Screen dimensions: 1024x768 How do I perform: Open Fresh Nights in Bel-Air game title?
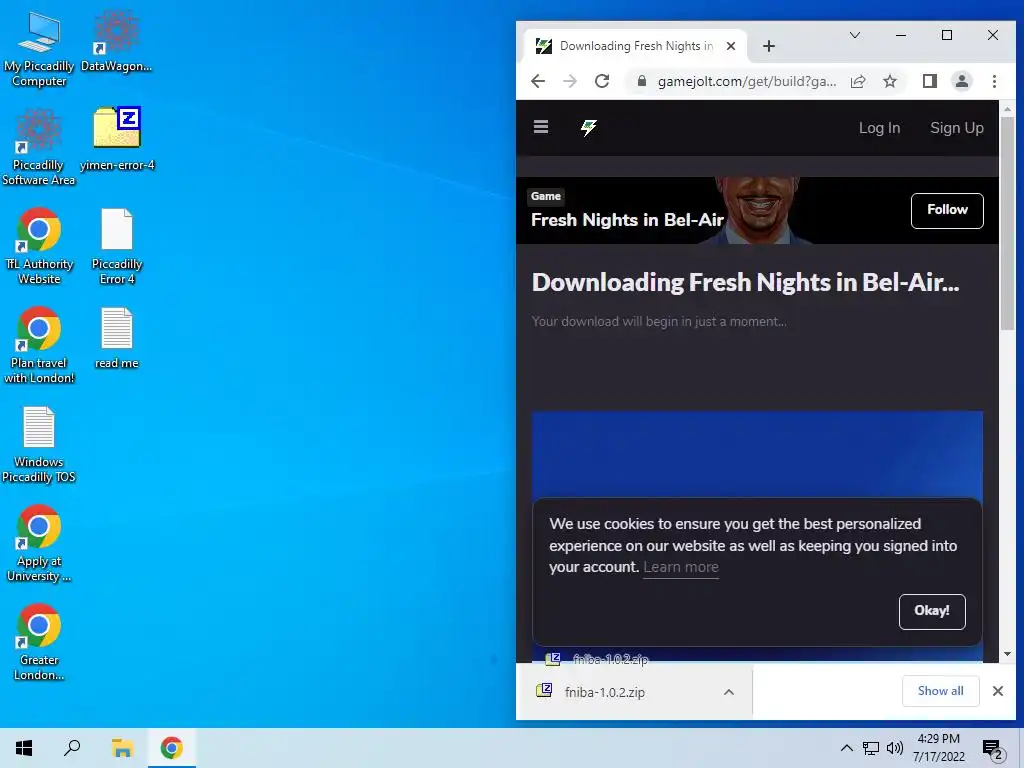click(x=627, y=220)
